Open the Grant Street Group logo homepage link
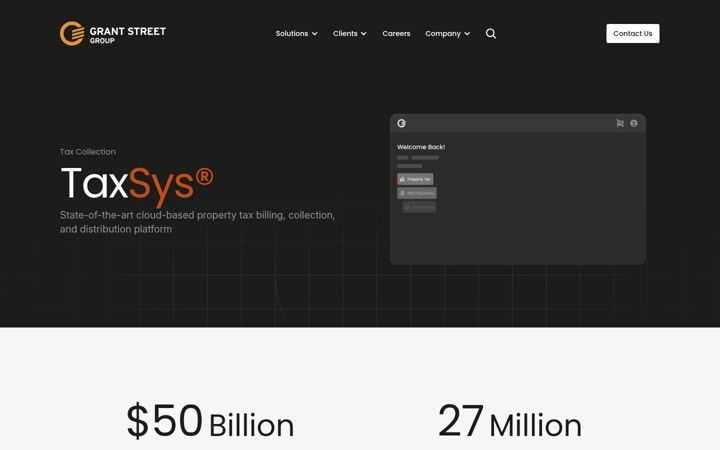This screenshot has width=720, height=450. (112, 34)
